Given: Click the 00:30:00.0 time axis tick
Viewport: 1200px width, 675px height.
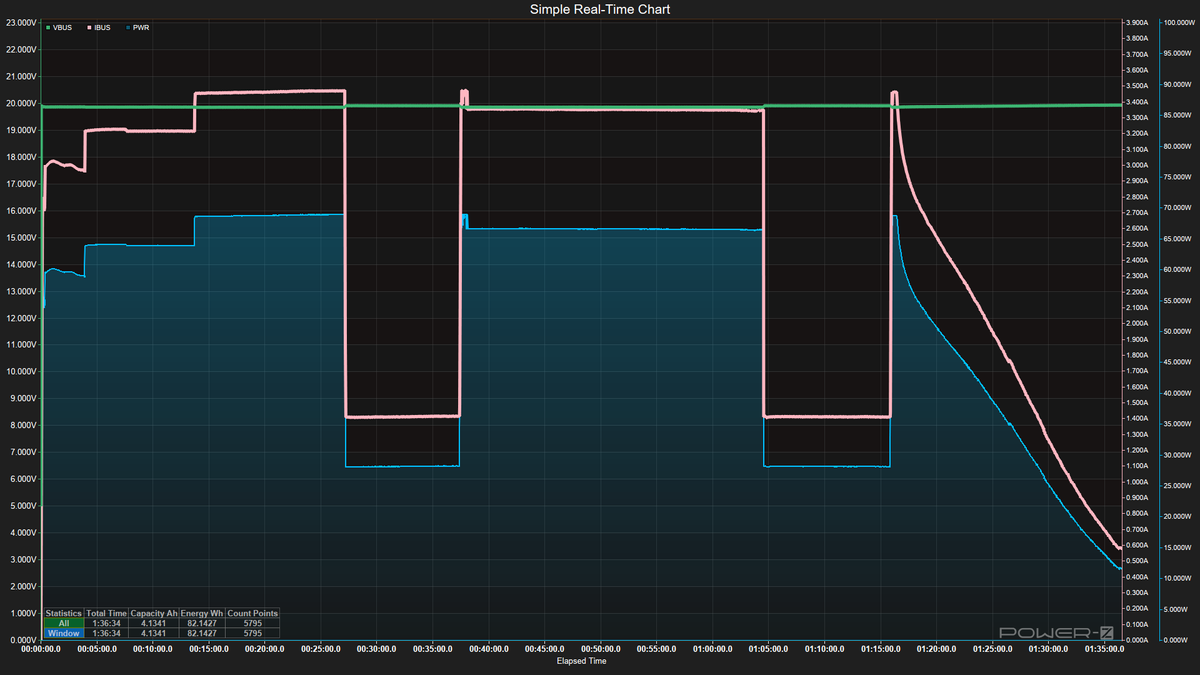Looking at the screenshot, I should click(x=379, y=649).
